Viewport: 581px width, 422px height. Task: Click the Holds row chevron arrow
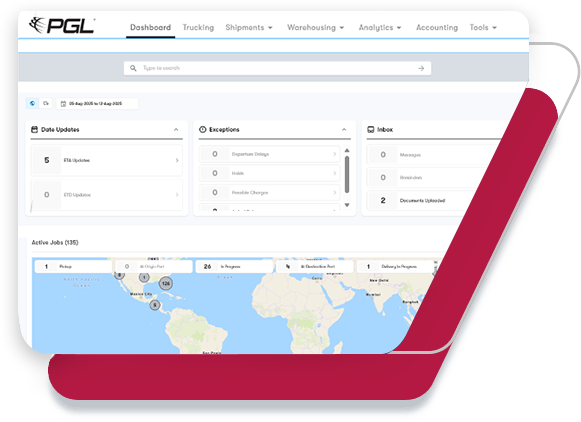coord(335,173)
